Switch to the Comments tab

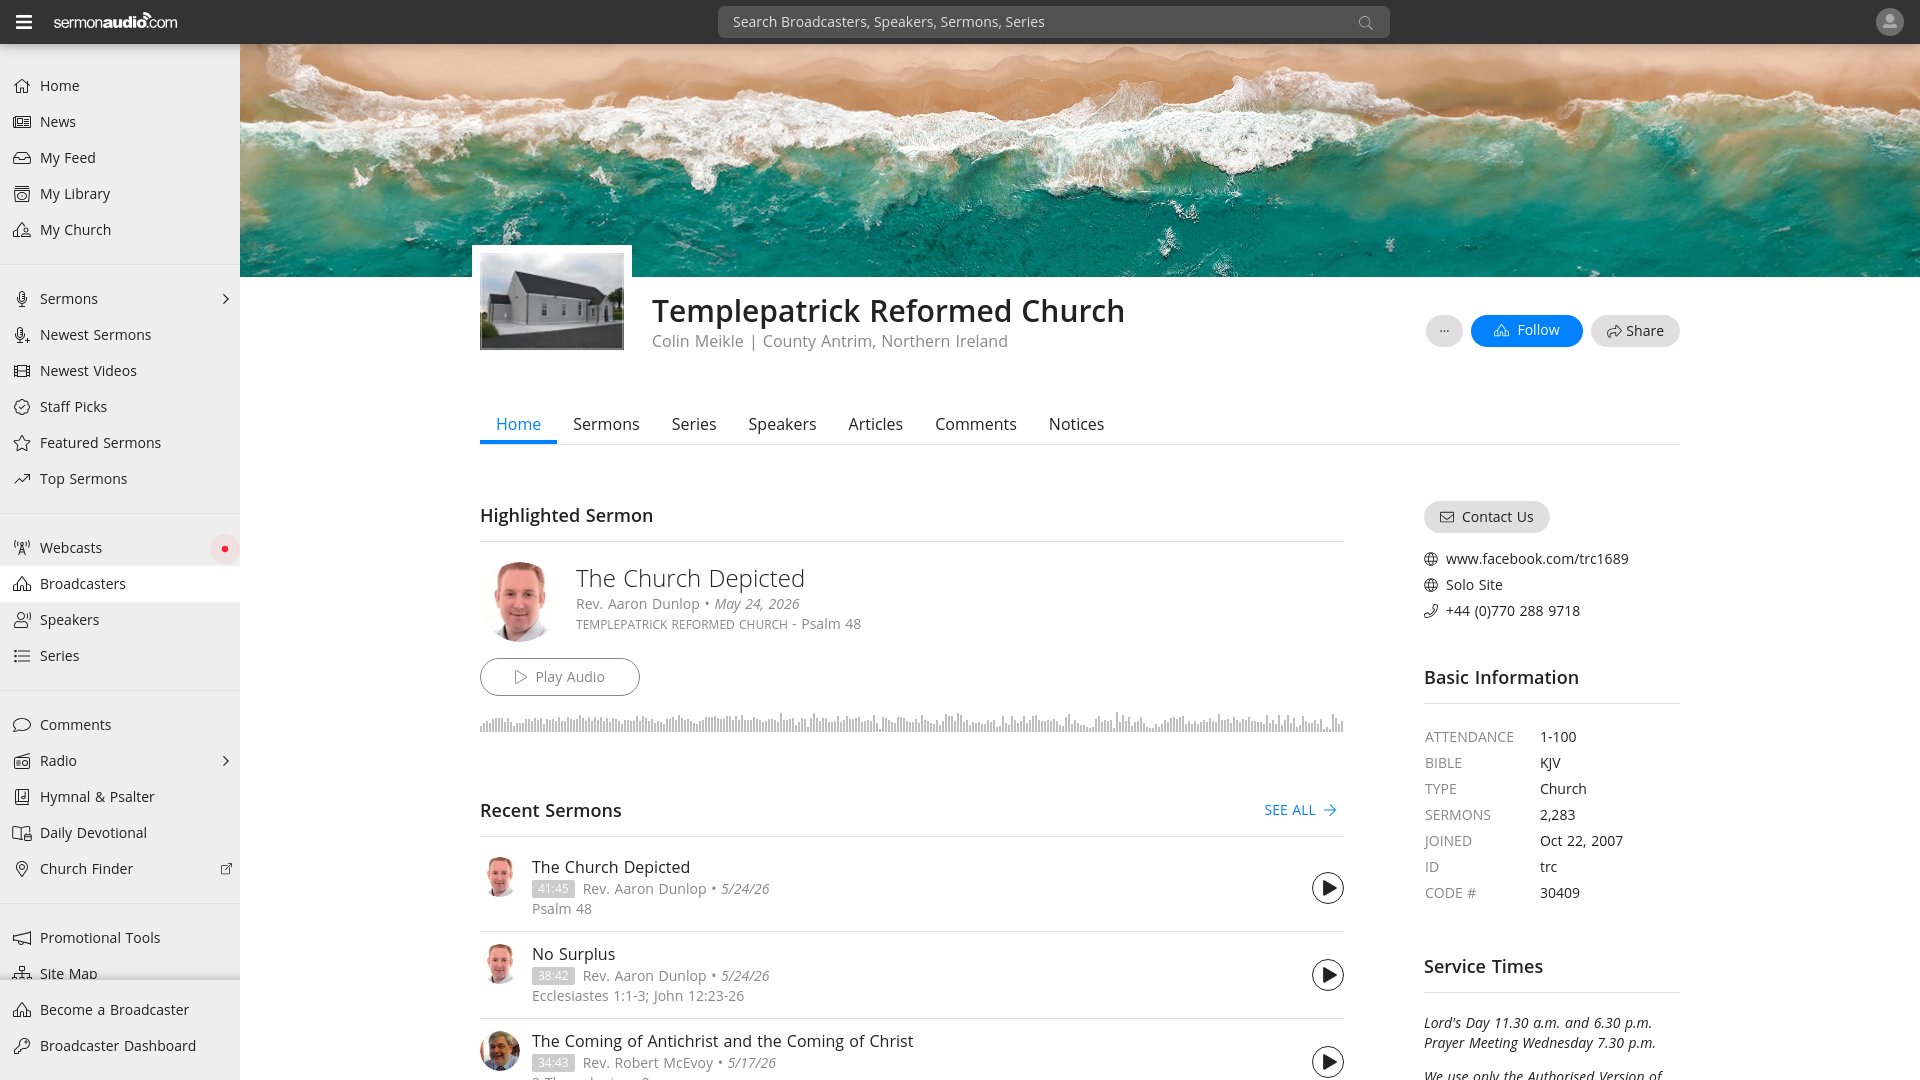[x=976, y=424]
